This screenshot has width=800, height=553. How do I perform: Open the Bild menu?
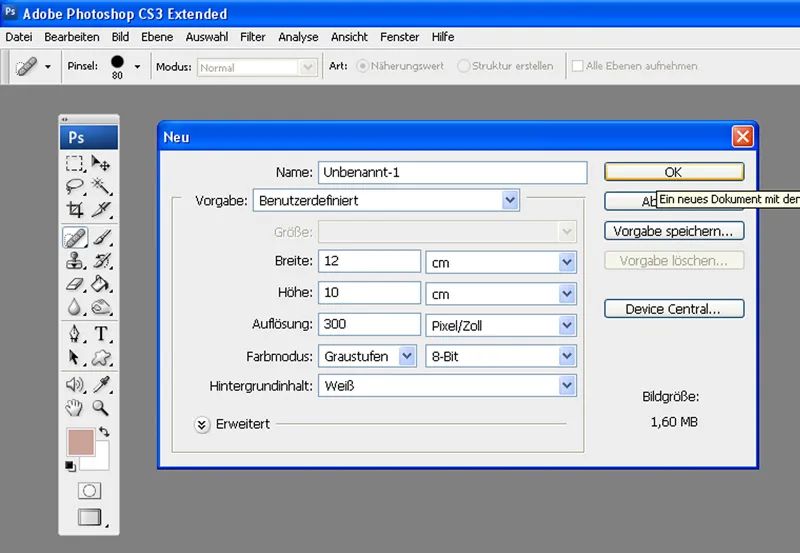point(120,37)
